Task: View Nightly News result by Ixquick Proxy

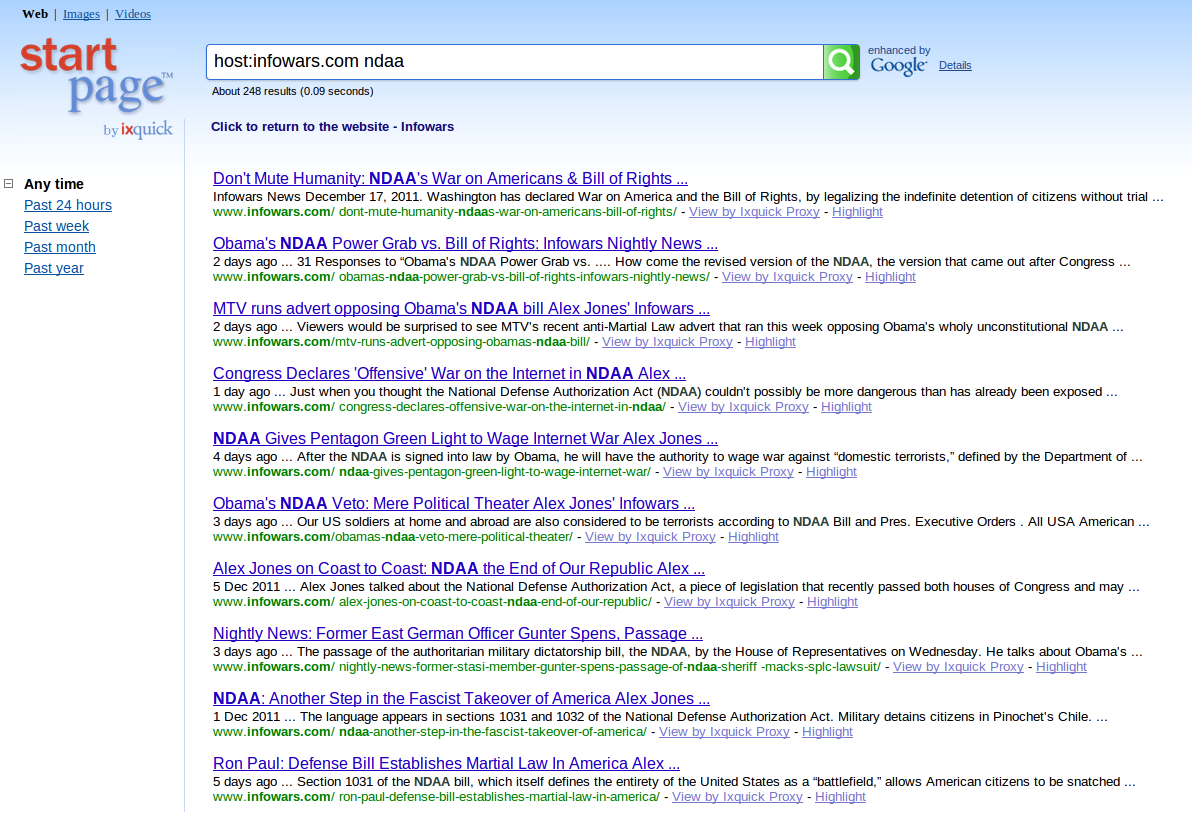Action: pos(958,667)
